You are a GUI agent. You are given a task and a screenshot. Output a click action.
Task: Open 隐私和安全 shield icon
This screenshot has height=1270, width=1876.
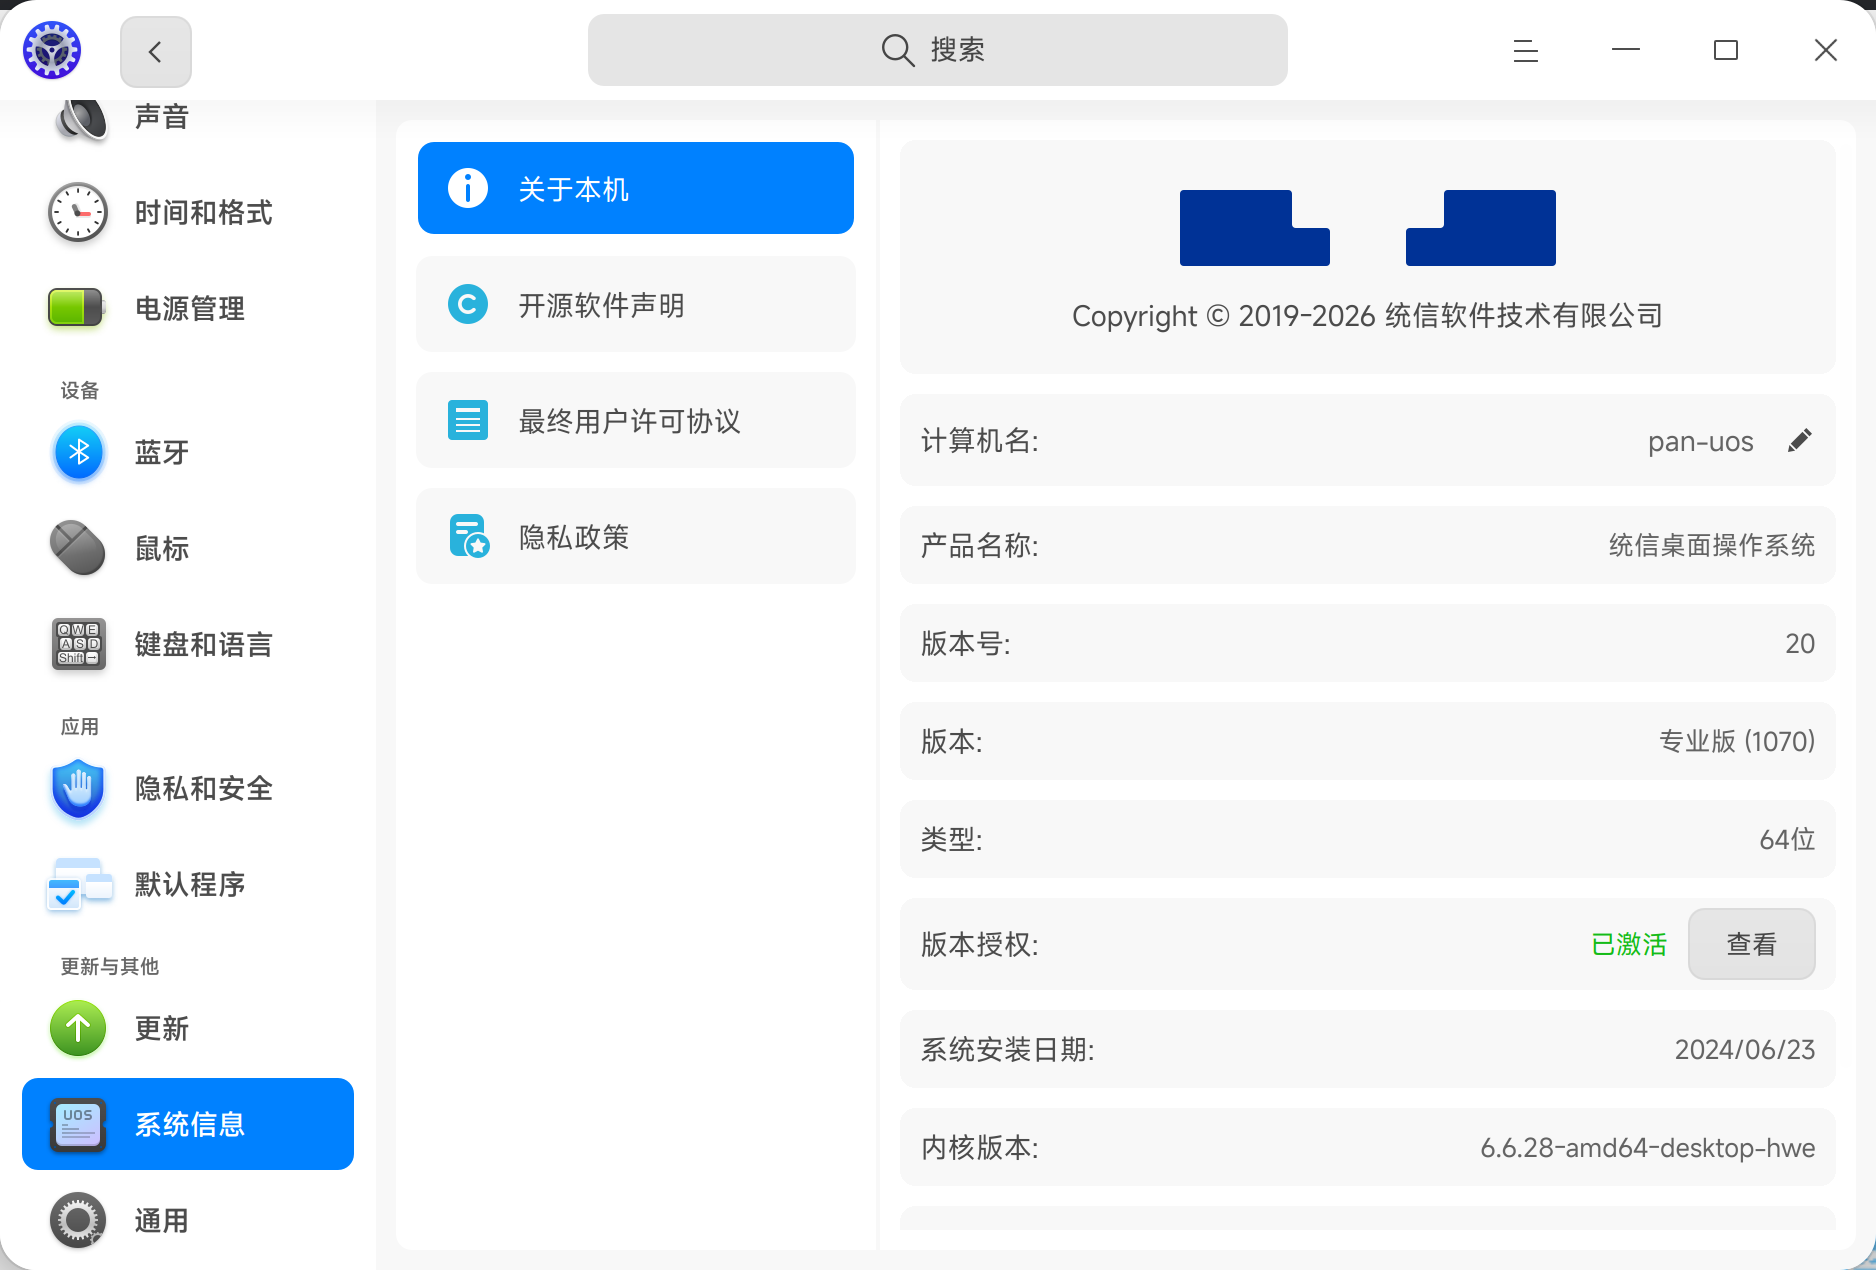(x=78, y=788)
